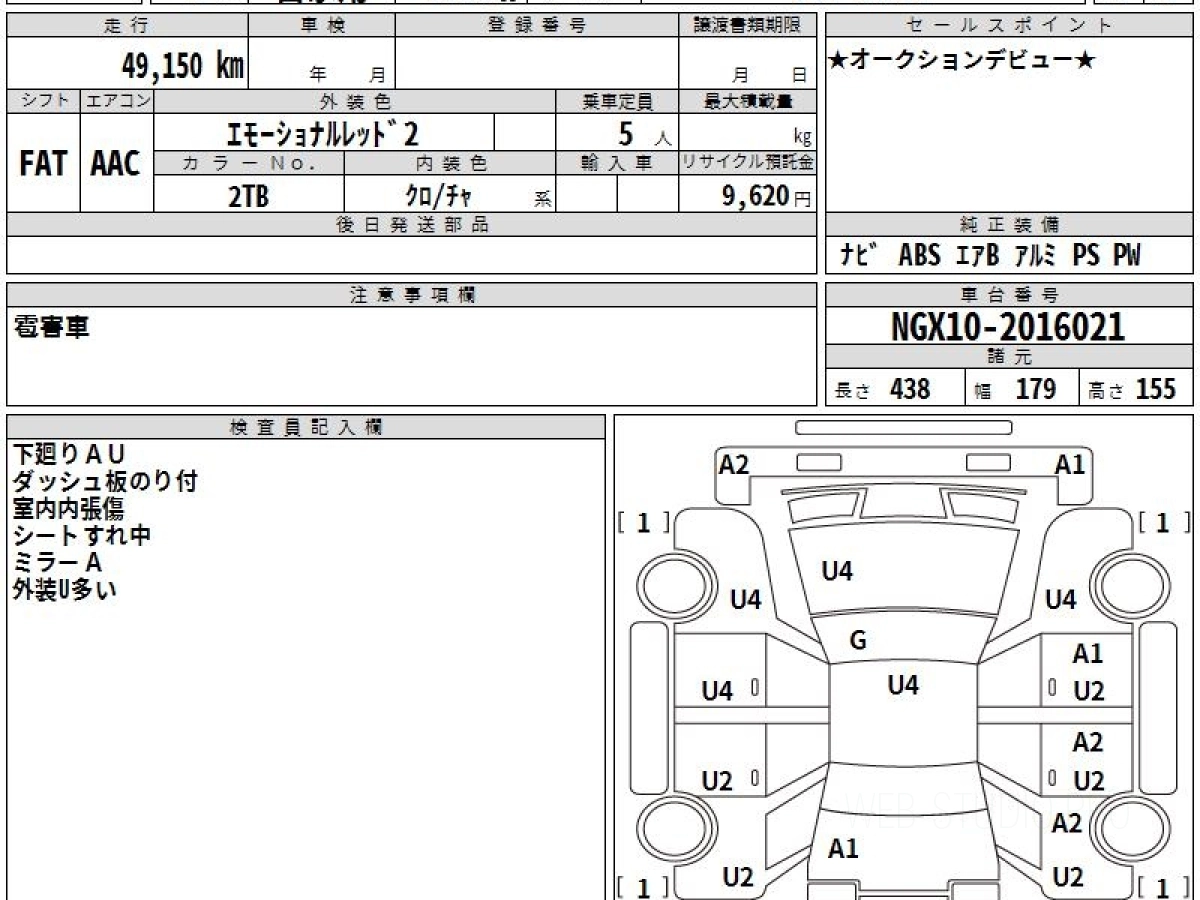Click the A1 mark on the front bumper
Viewport: 1200px width, 900px height.
(x=1071, y=464)
